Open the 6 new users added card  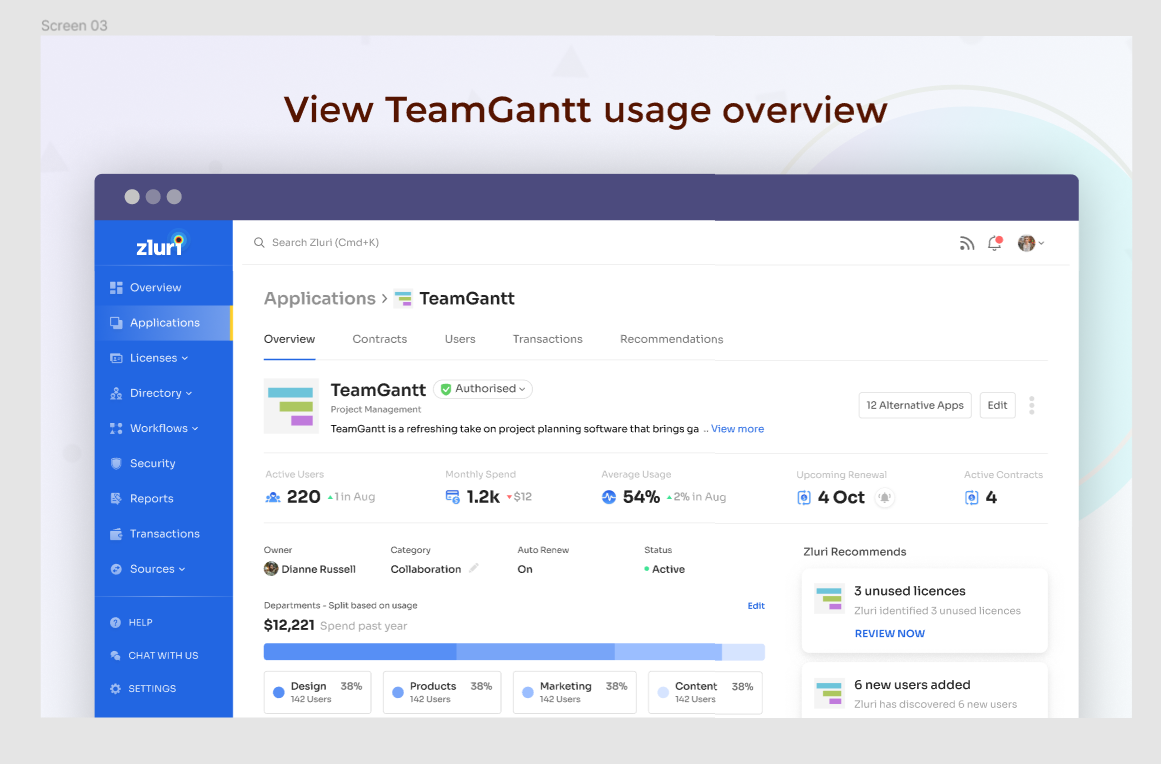coord(924,691)
